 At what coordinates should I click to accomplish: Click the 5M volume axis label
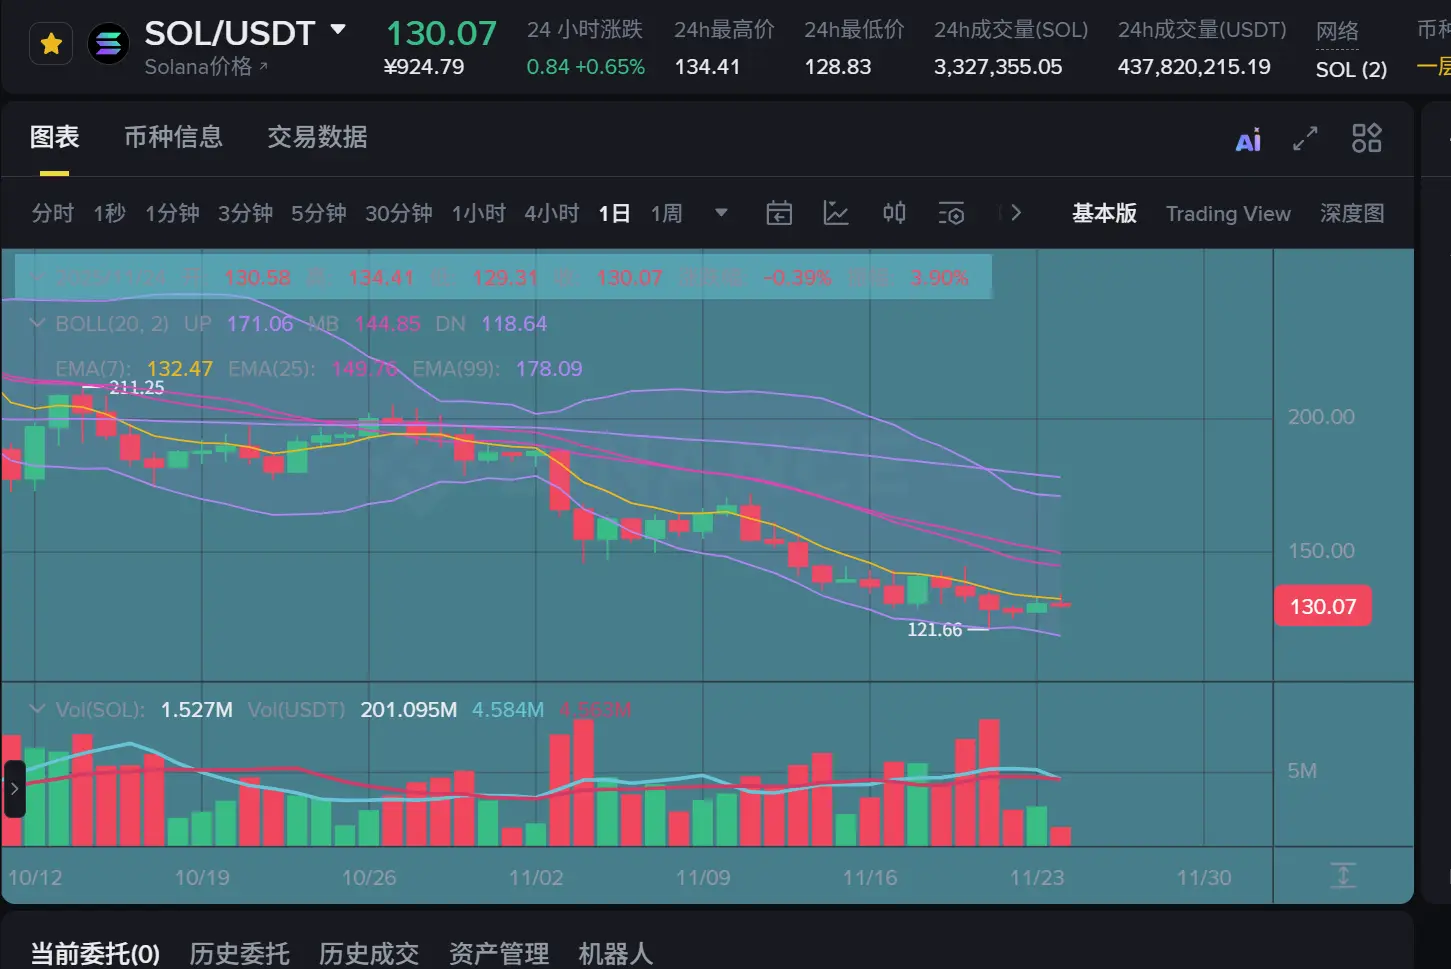(1302, 771)
